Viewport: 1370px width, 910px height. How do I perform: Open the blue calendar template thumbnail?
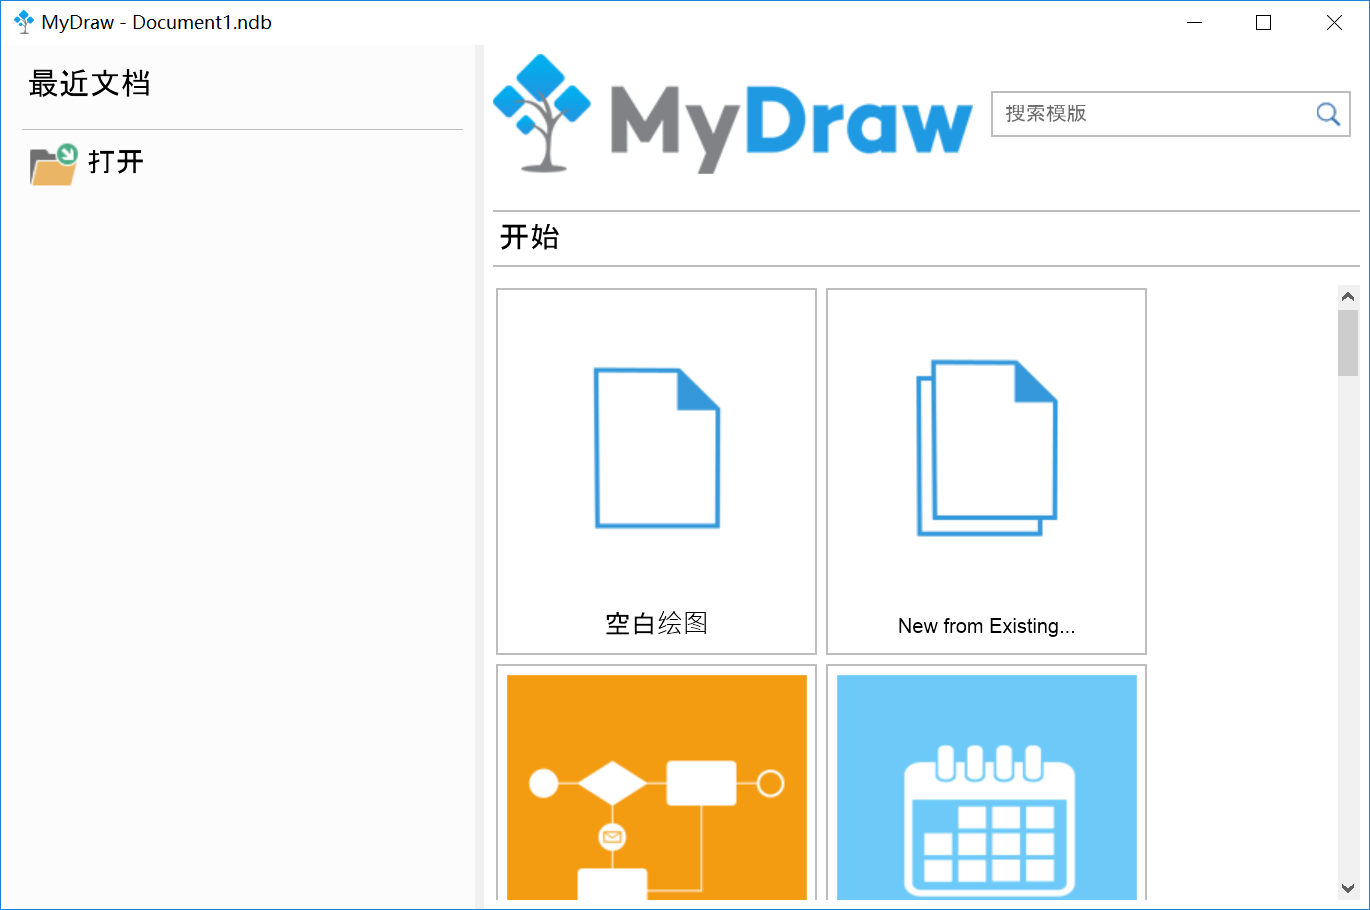click(987, 787)
